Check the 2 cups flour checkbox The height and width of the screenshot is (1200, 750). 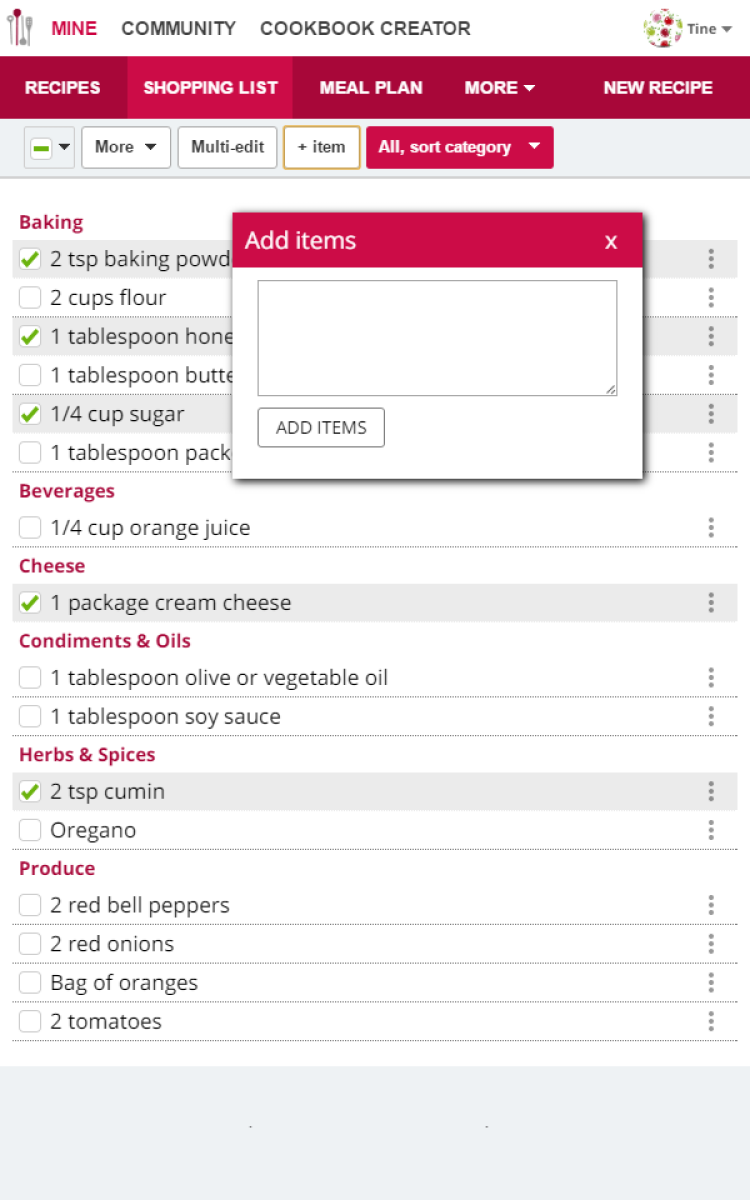pos(30,298)
